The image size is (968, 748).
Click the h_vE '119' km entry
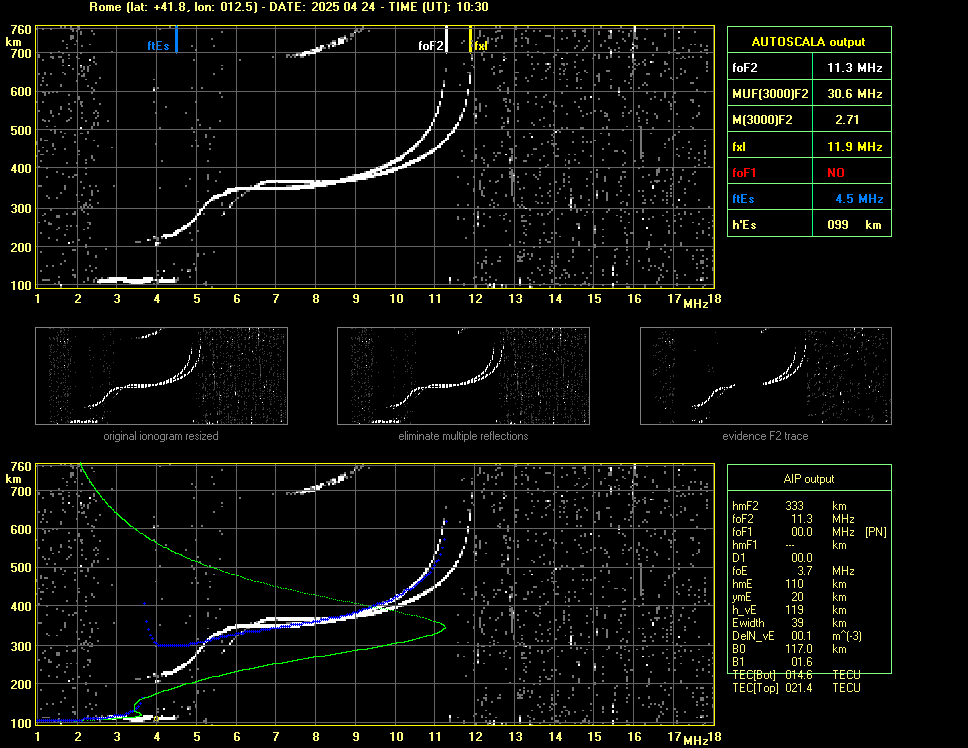794,610
